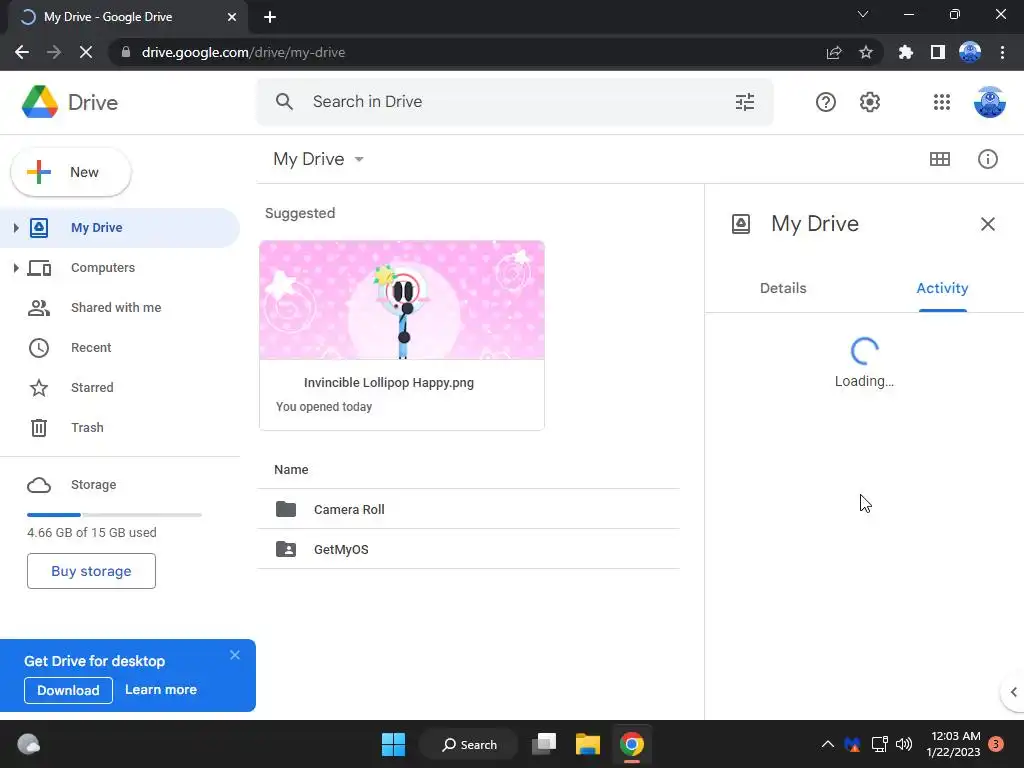
Task: Click the Buy storage button
Action: (91, 571)
